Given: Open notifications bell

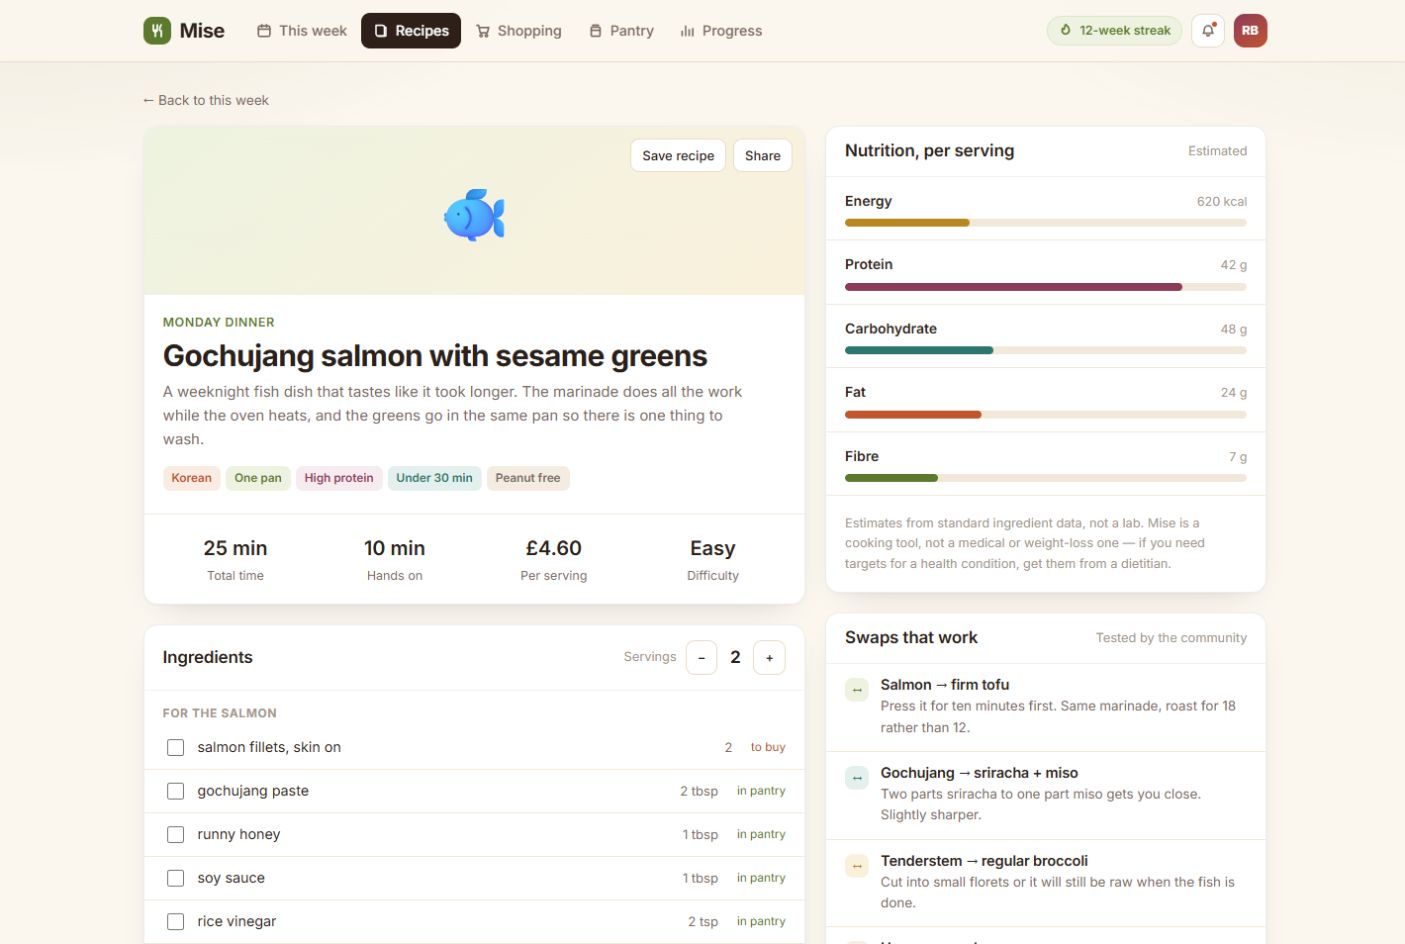Looking at the screenshot, I should (x=1208, y=31).
